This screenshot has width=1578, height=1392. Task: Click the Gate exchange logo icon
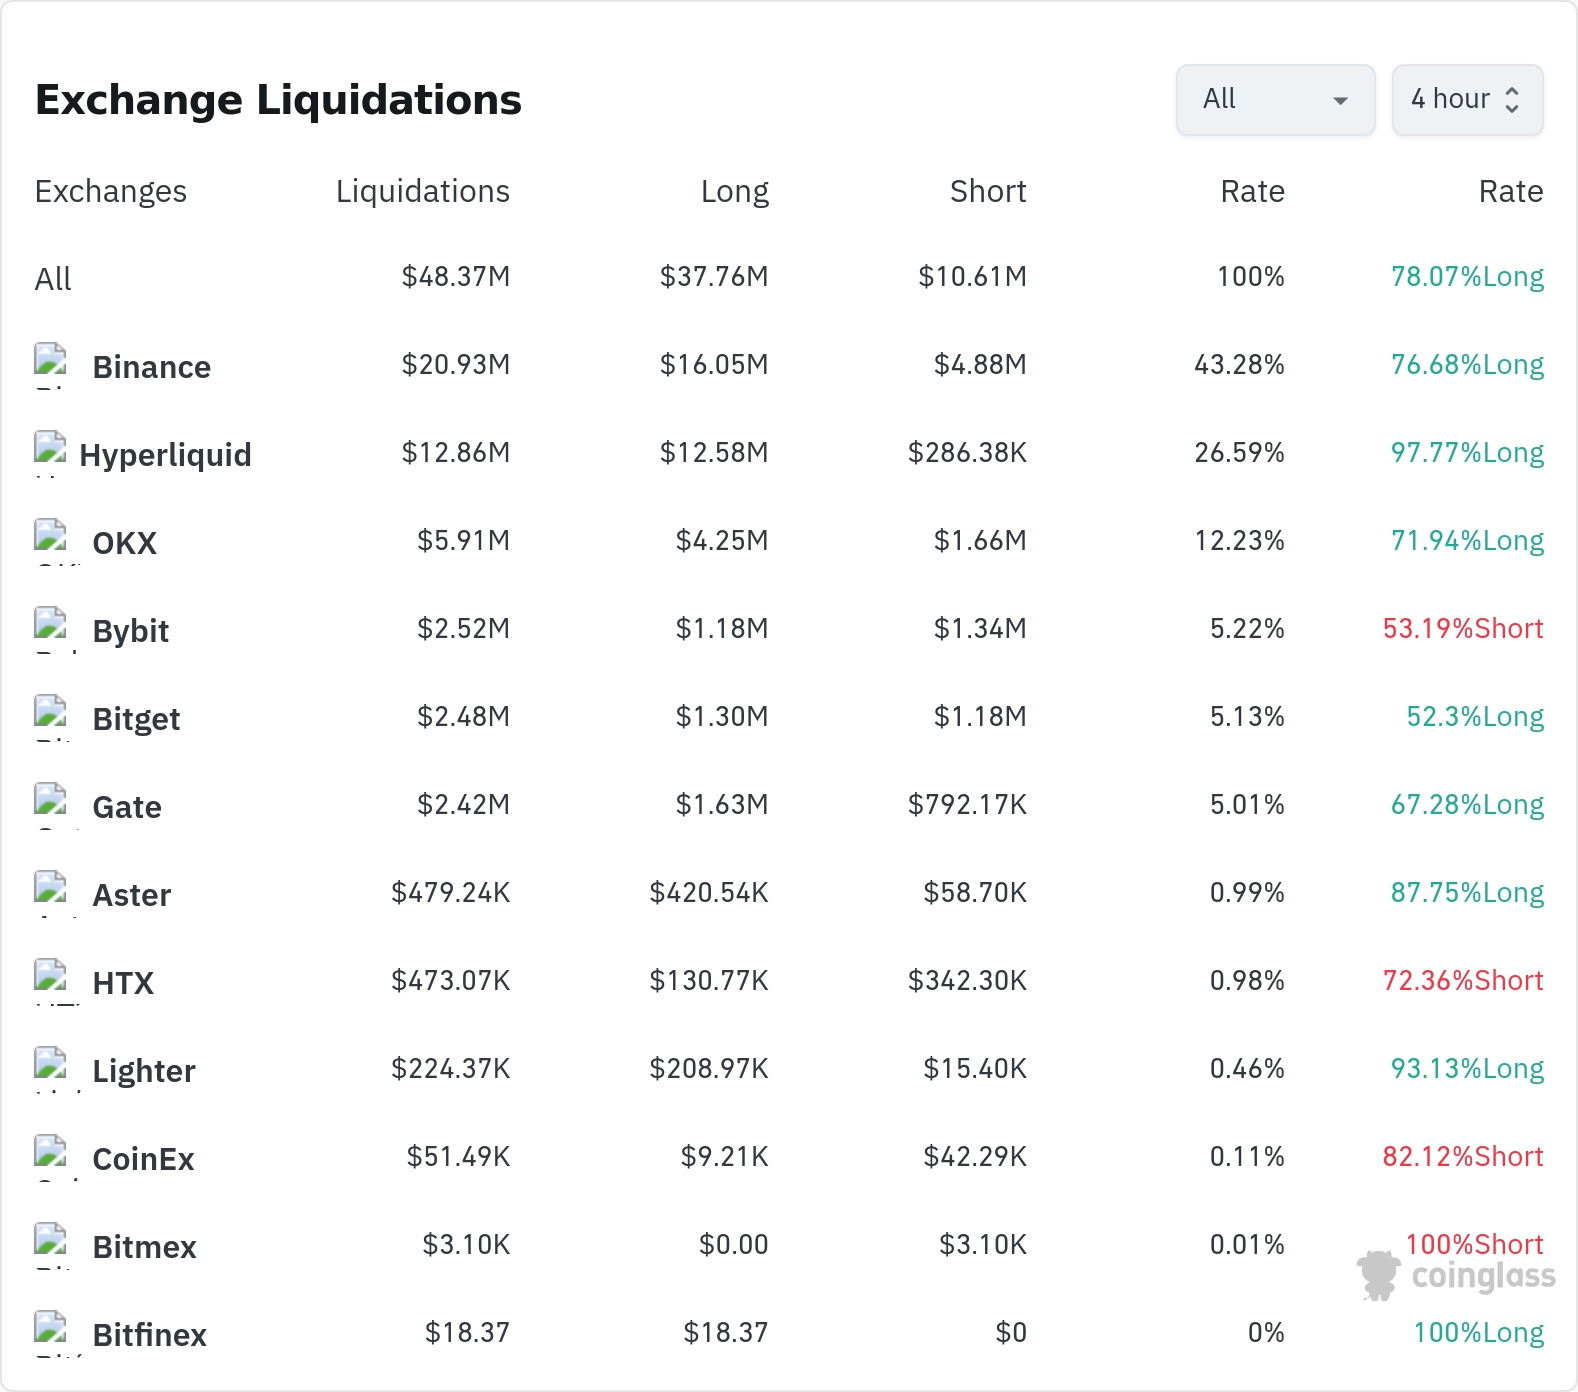pos(51,805)
